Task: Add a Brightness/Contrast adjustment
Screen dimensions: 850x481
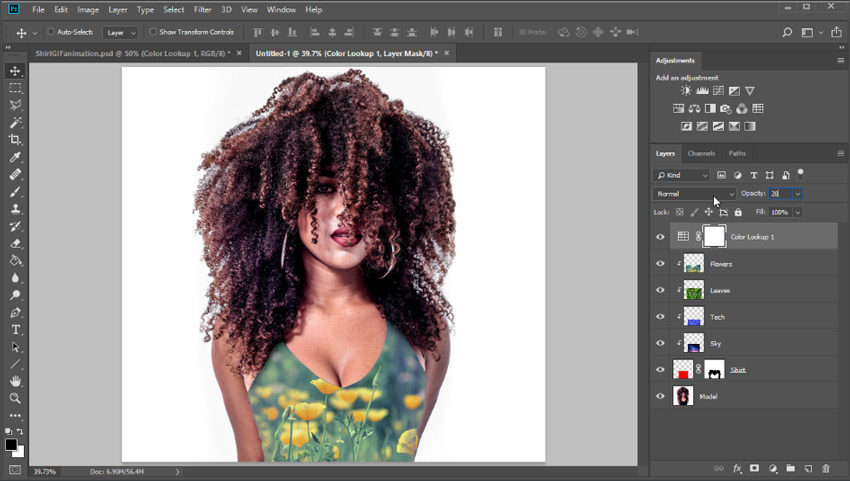Action: point(686,91)
